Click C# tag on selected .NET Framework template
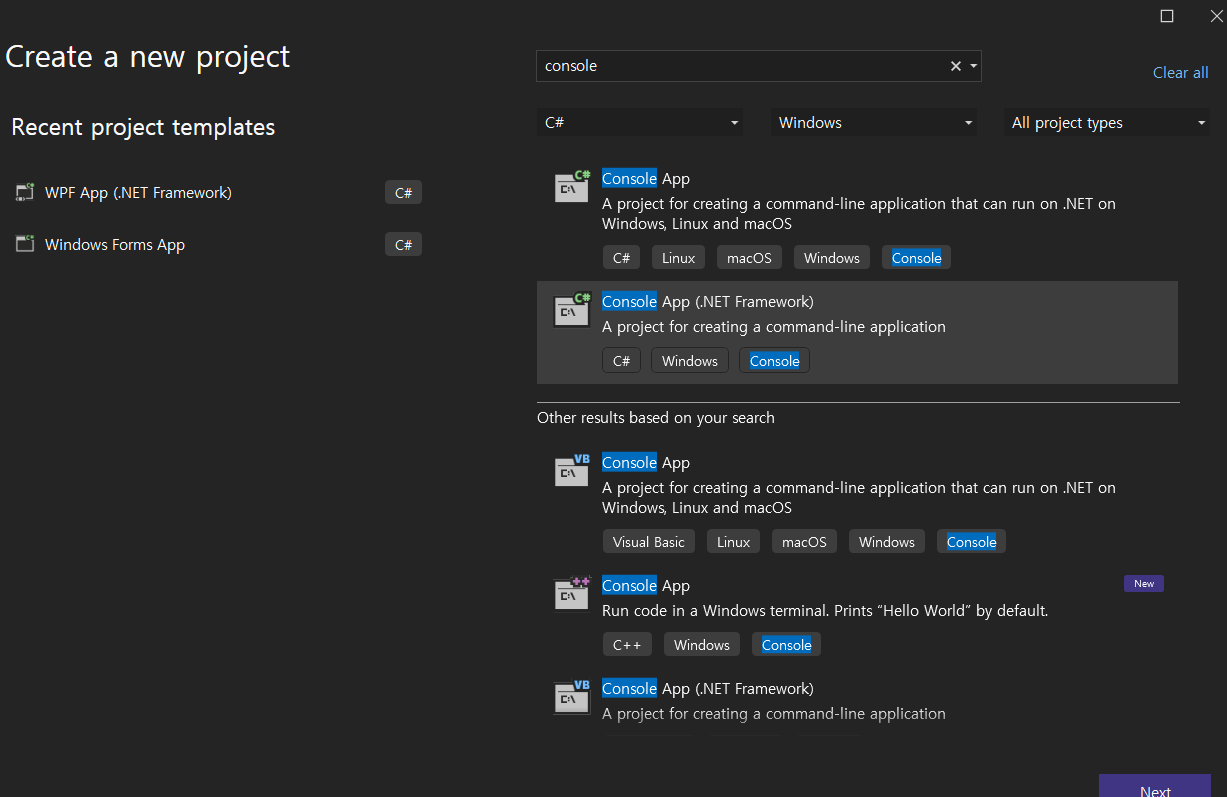Image resolution: width=1227 pixels, height=797 pixels. click(x=621, y=360)
